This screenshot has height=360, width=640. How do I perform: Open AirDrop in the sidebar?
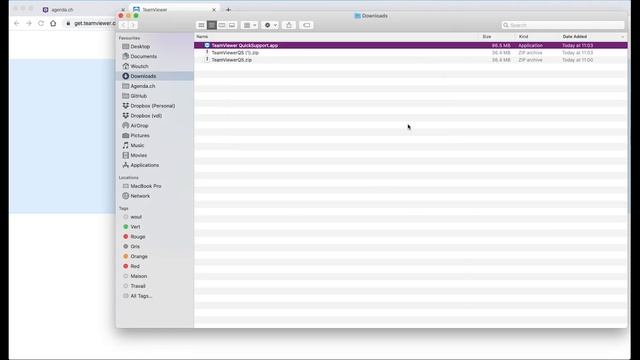(x=139, y=126)
